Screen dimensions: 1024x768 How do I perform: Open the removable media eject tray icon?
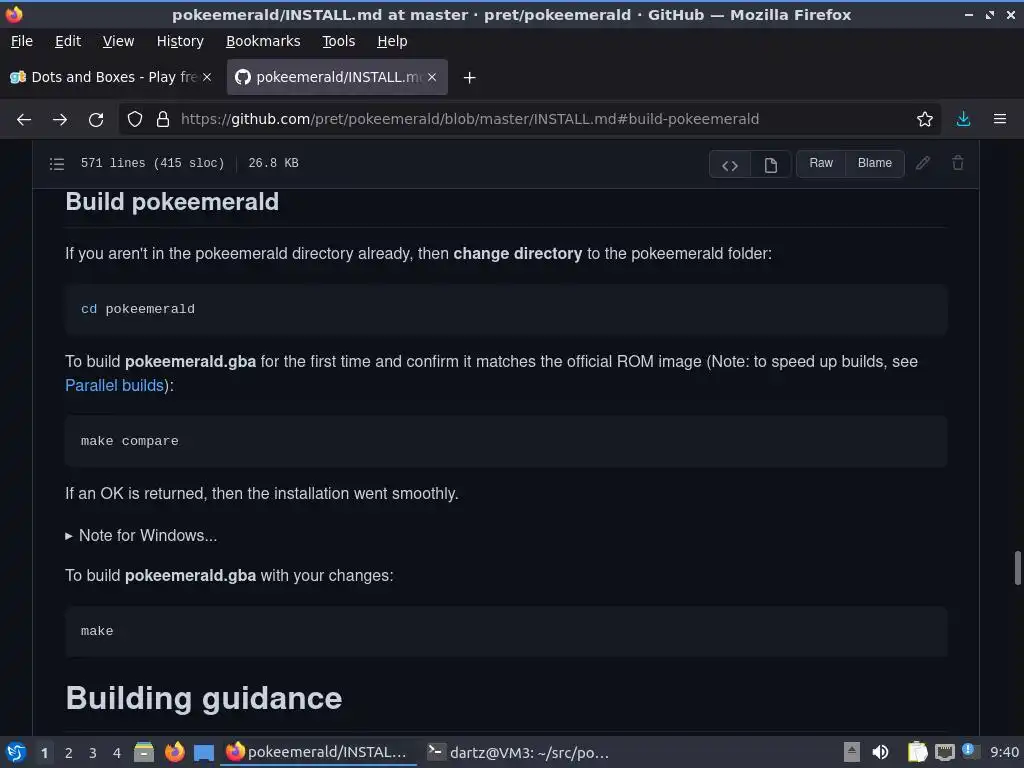pos(852,752)
